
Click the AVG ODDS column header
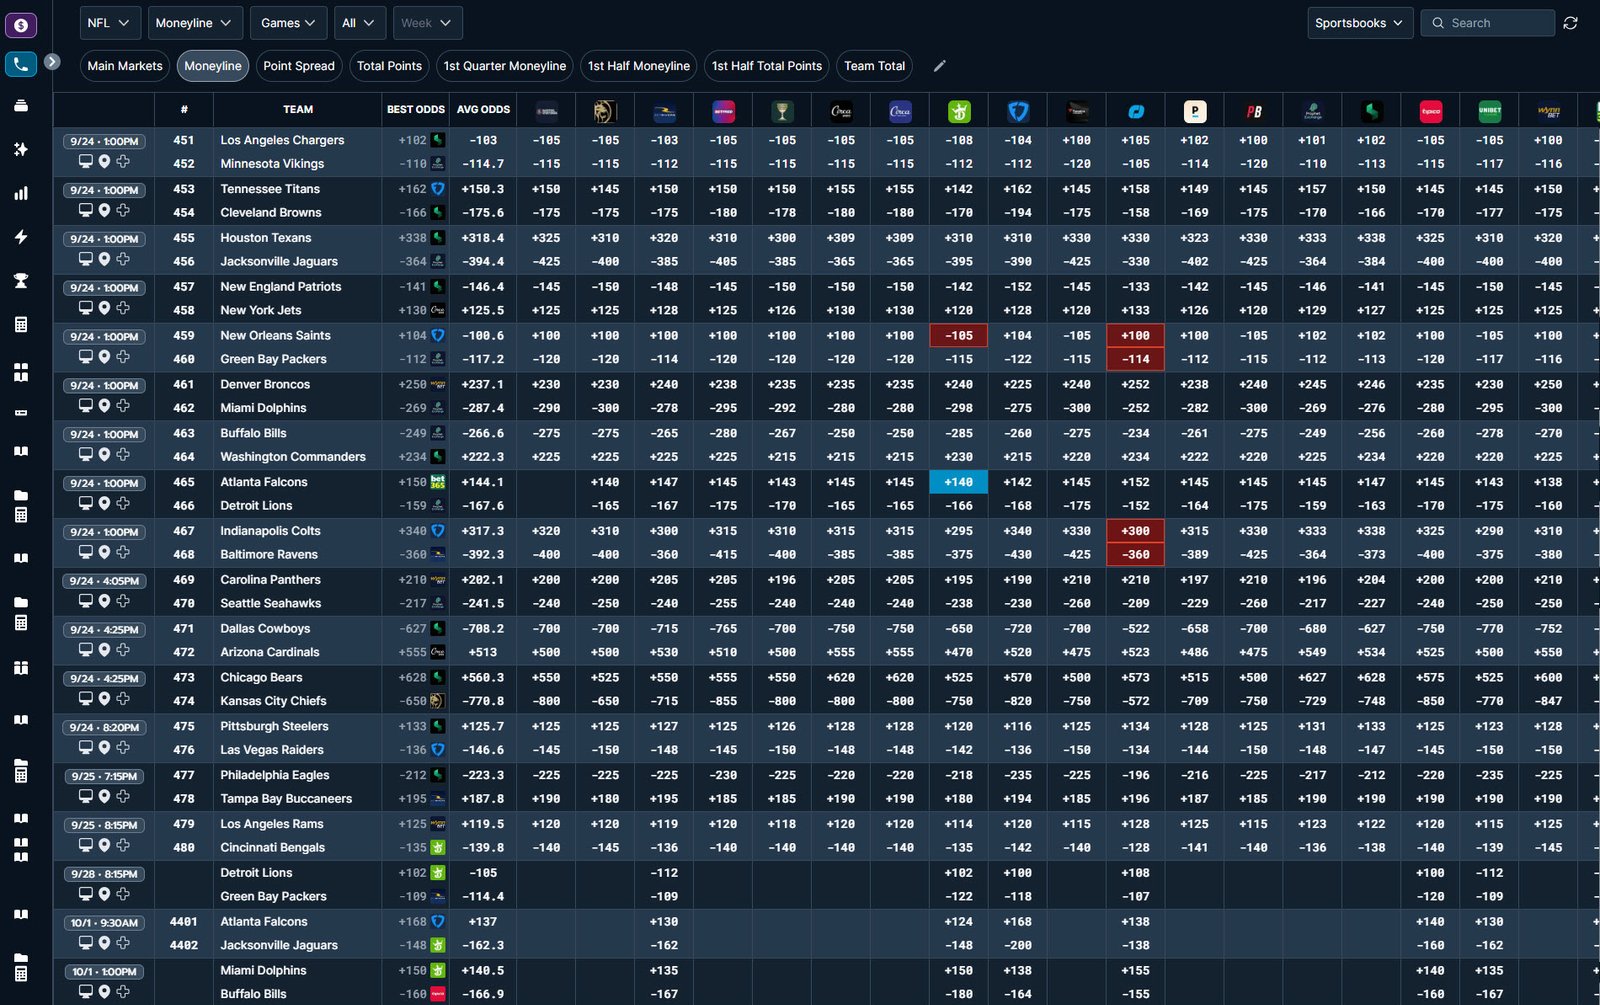[x=483, y=110]
